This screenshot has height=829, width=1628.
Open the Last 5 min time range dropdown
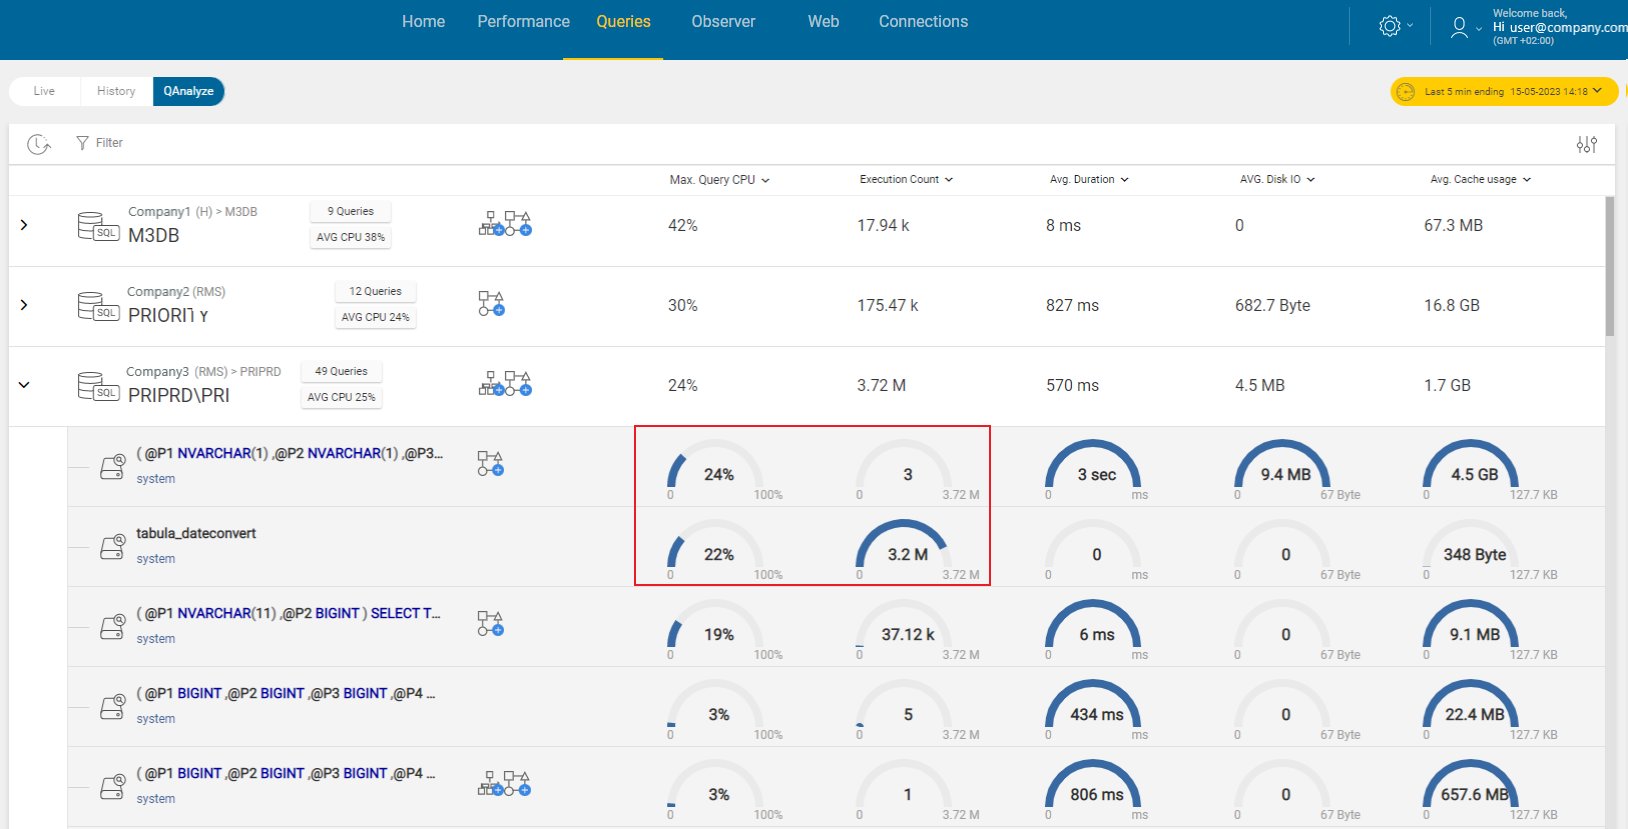pos(1505,91)
